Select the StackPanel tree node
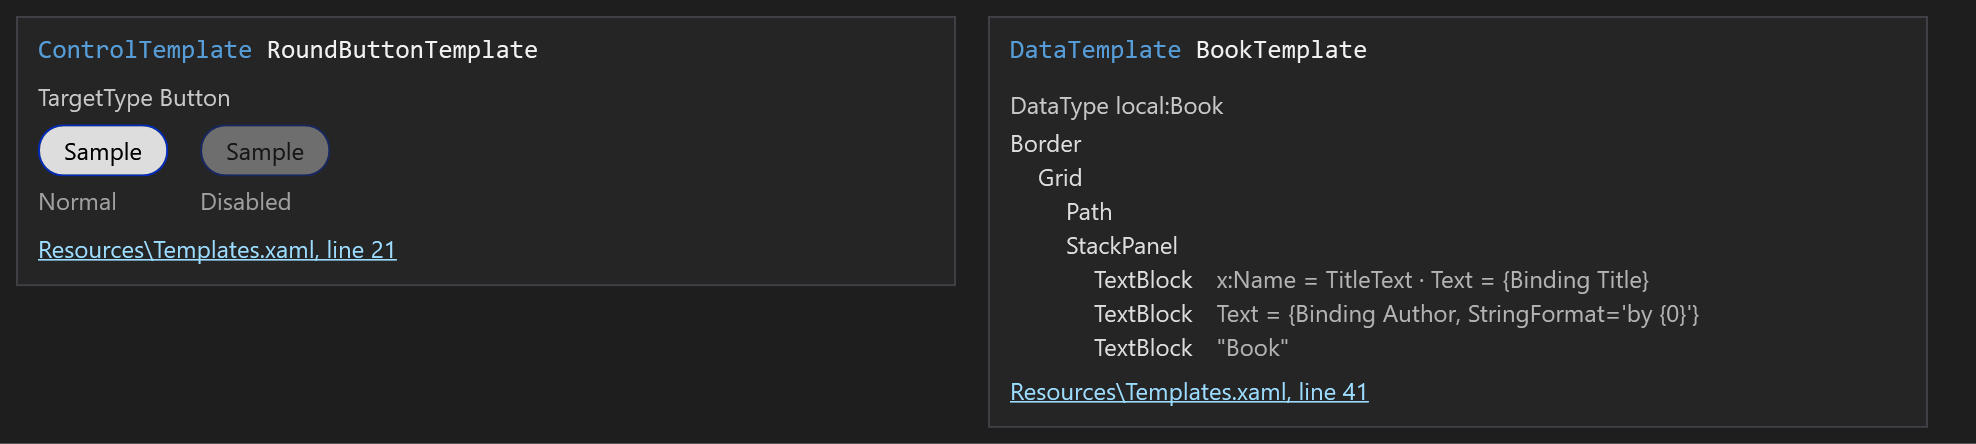 coord(1121,246)
